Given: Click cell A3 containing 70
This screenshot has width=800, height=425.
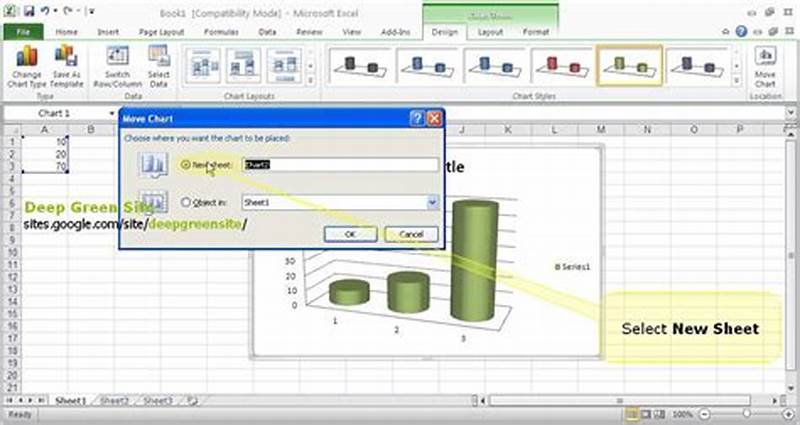Looking at the screenshot, I should 44,166.
